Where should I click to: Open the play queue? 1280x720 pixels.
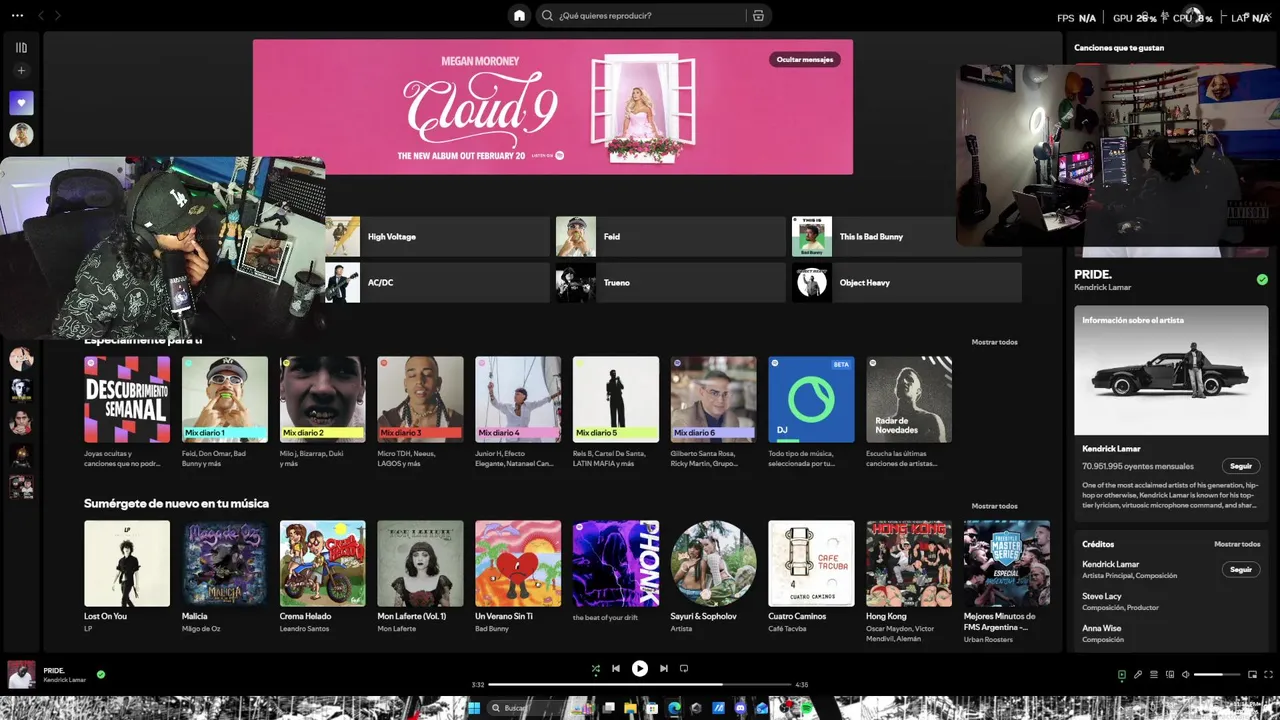1154,674
